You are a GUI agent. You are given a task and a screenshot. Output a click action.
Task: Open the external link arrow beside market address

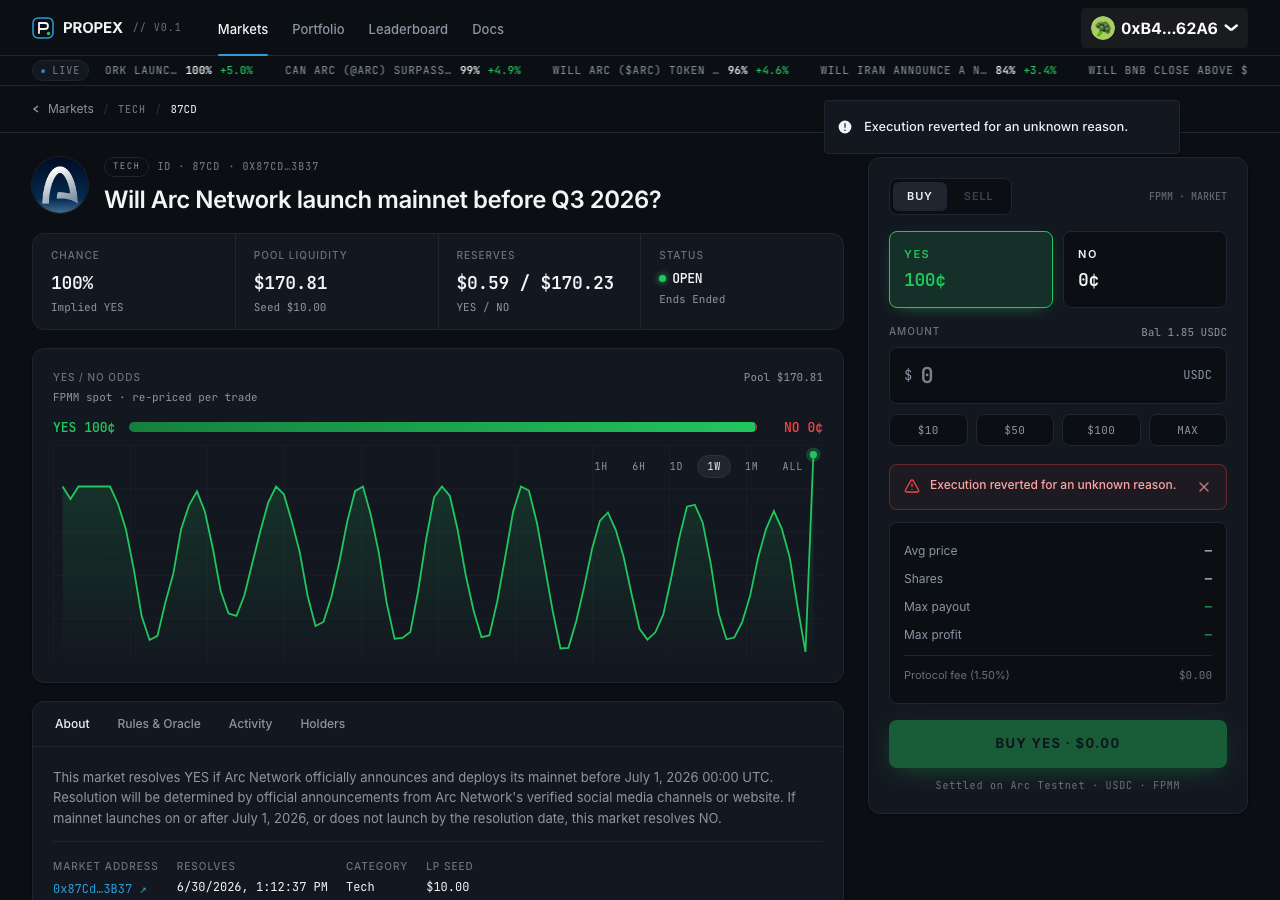(143, 889)
